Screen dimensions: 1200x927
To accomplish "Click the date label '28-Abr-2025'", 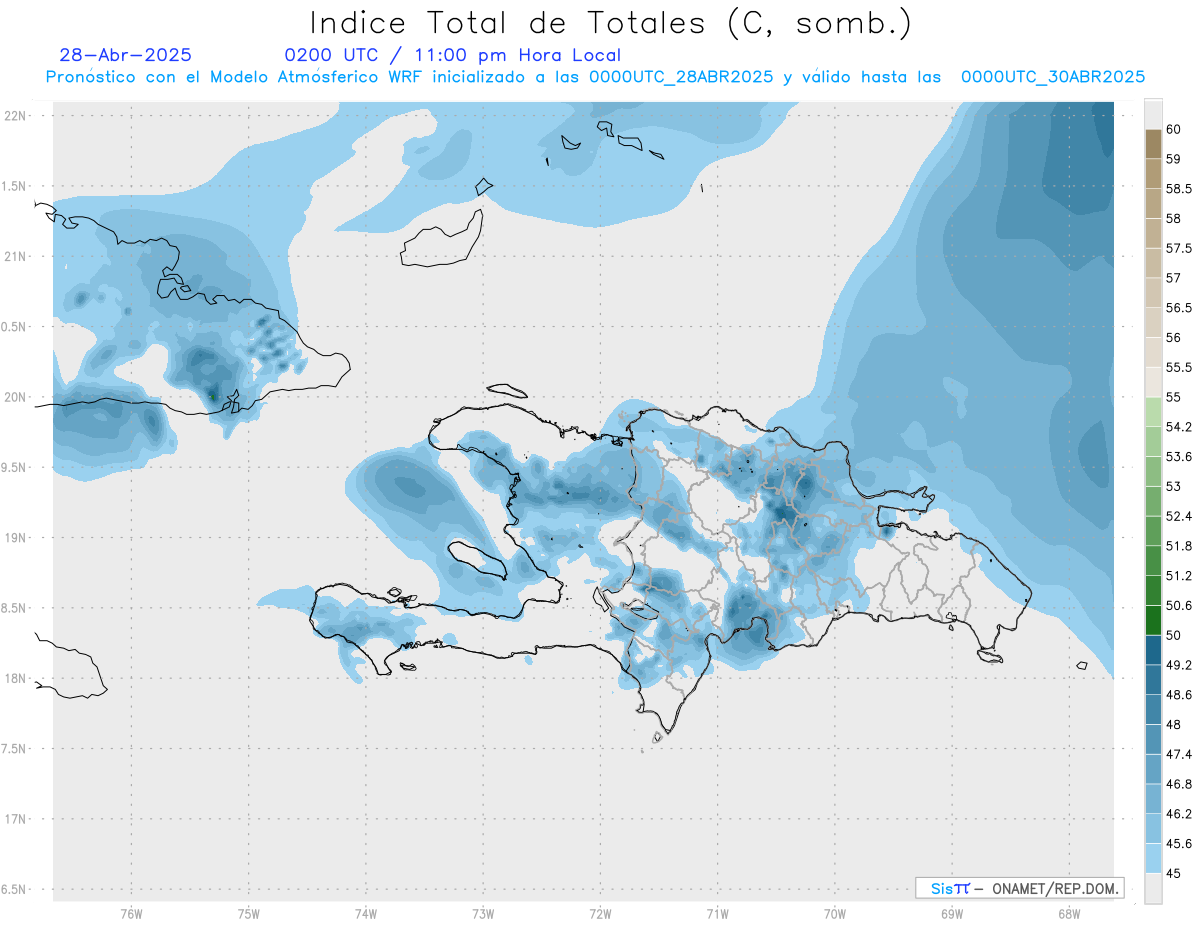I will [125, 55].
